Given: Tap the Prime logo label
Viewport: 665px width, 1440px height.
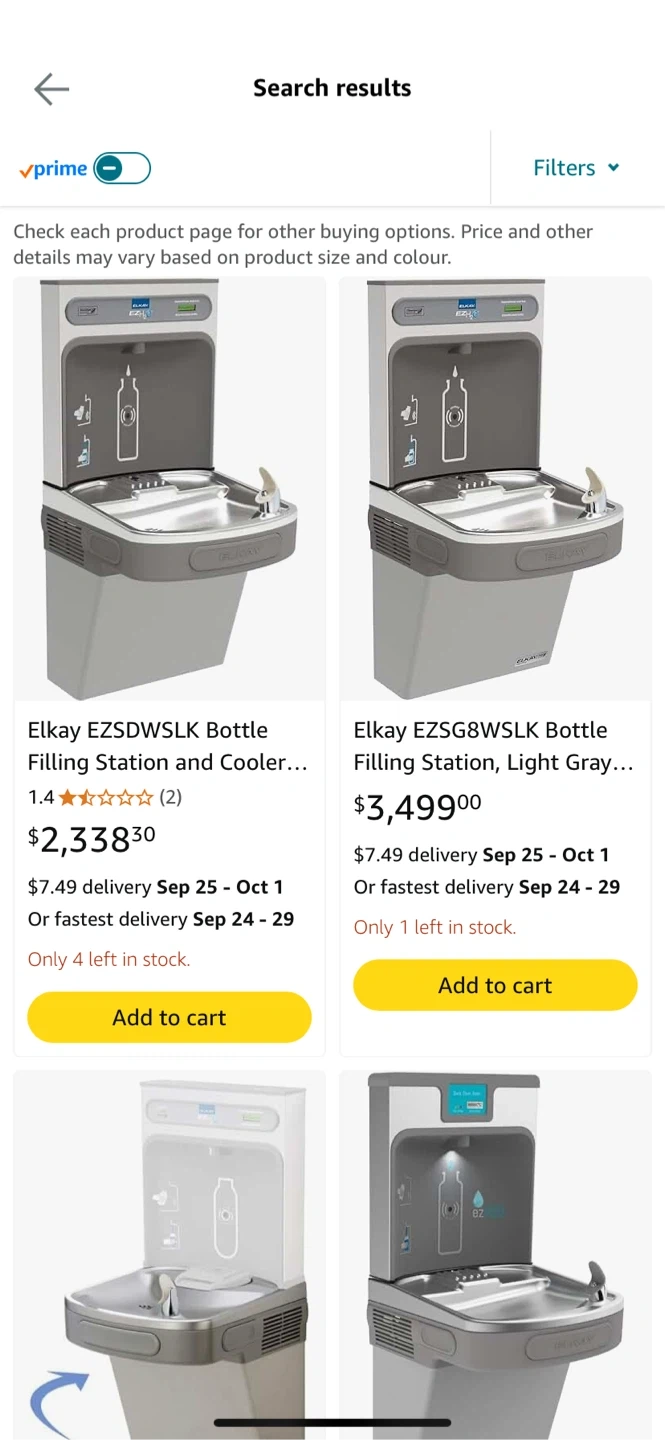Looking at the screenshot, I should point(53,169).
